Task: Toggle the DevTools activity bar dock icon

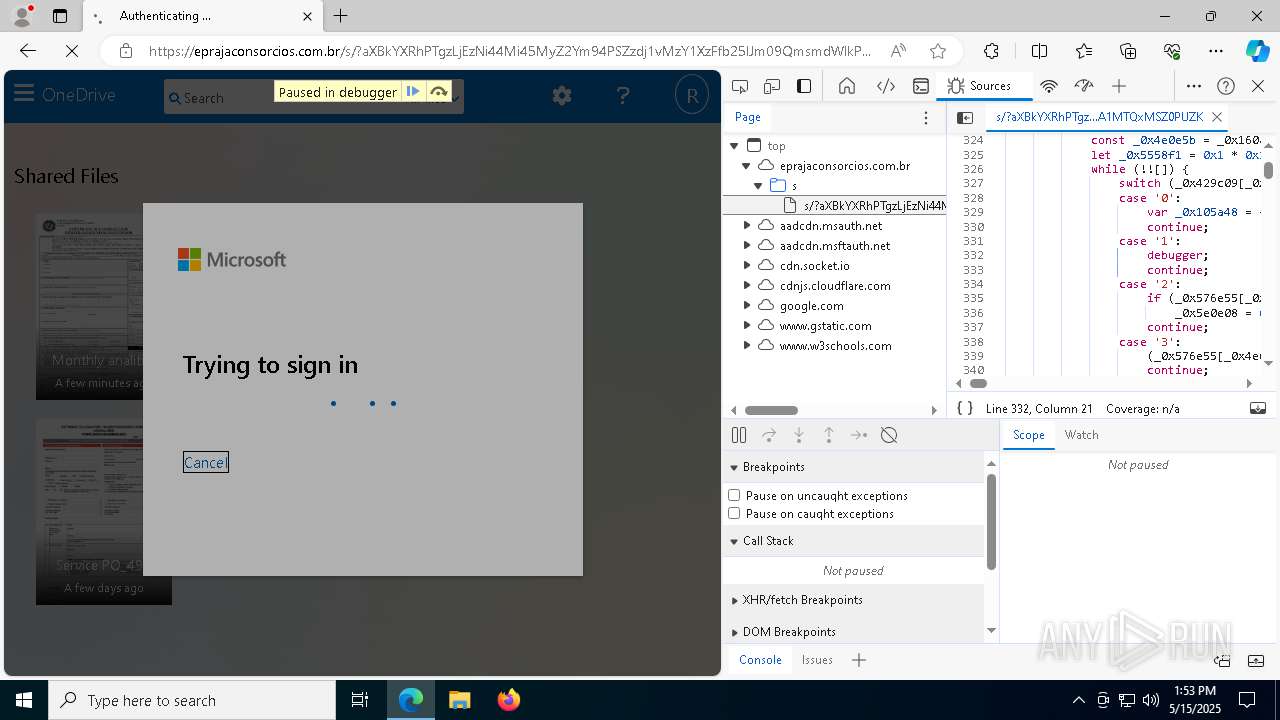Action: point(804,86)
